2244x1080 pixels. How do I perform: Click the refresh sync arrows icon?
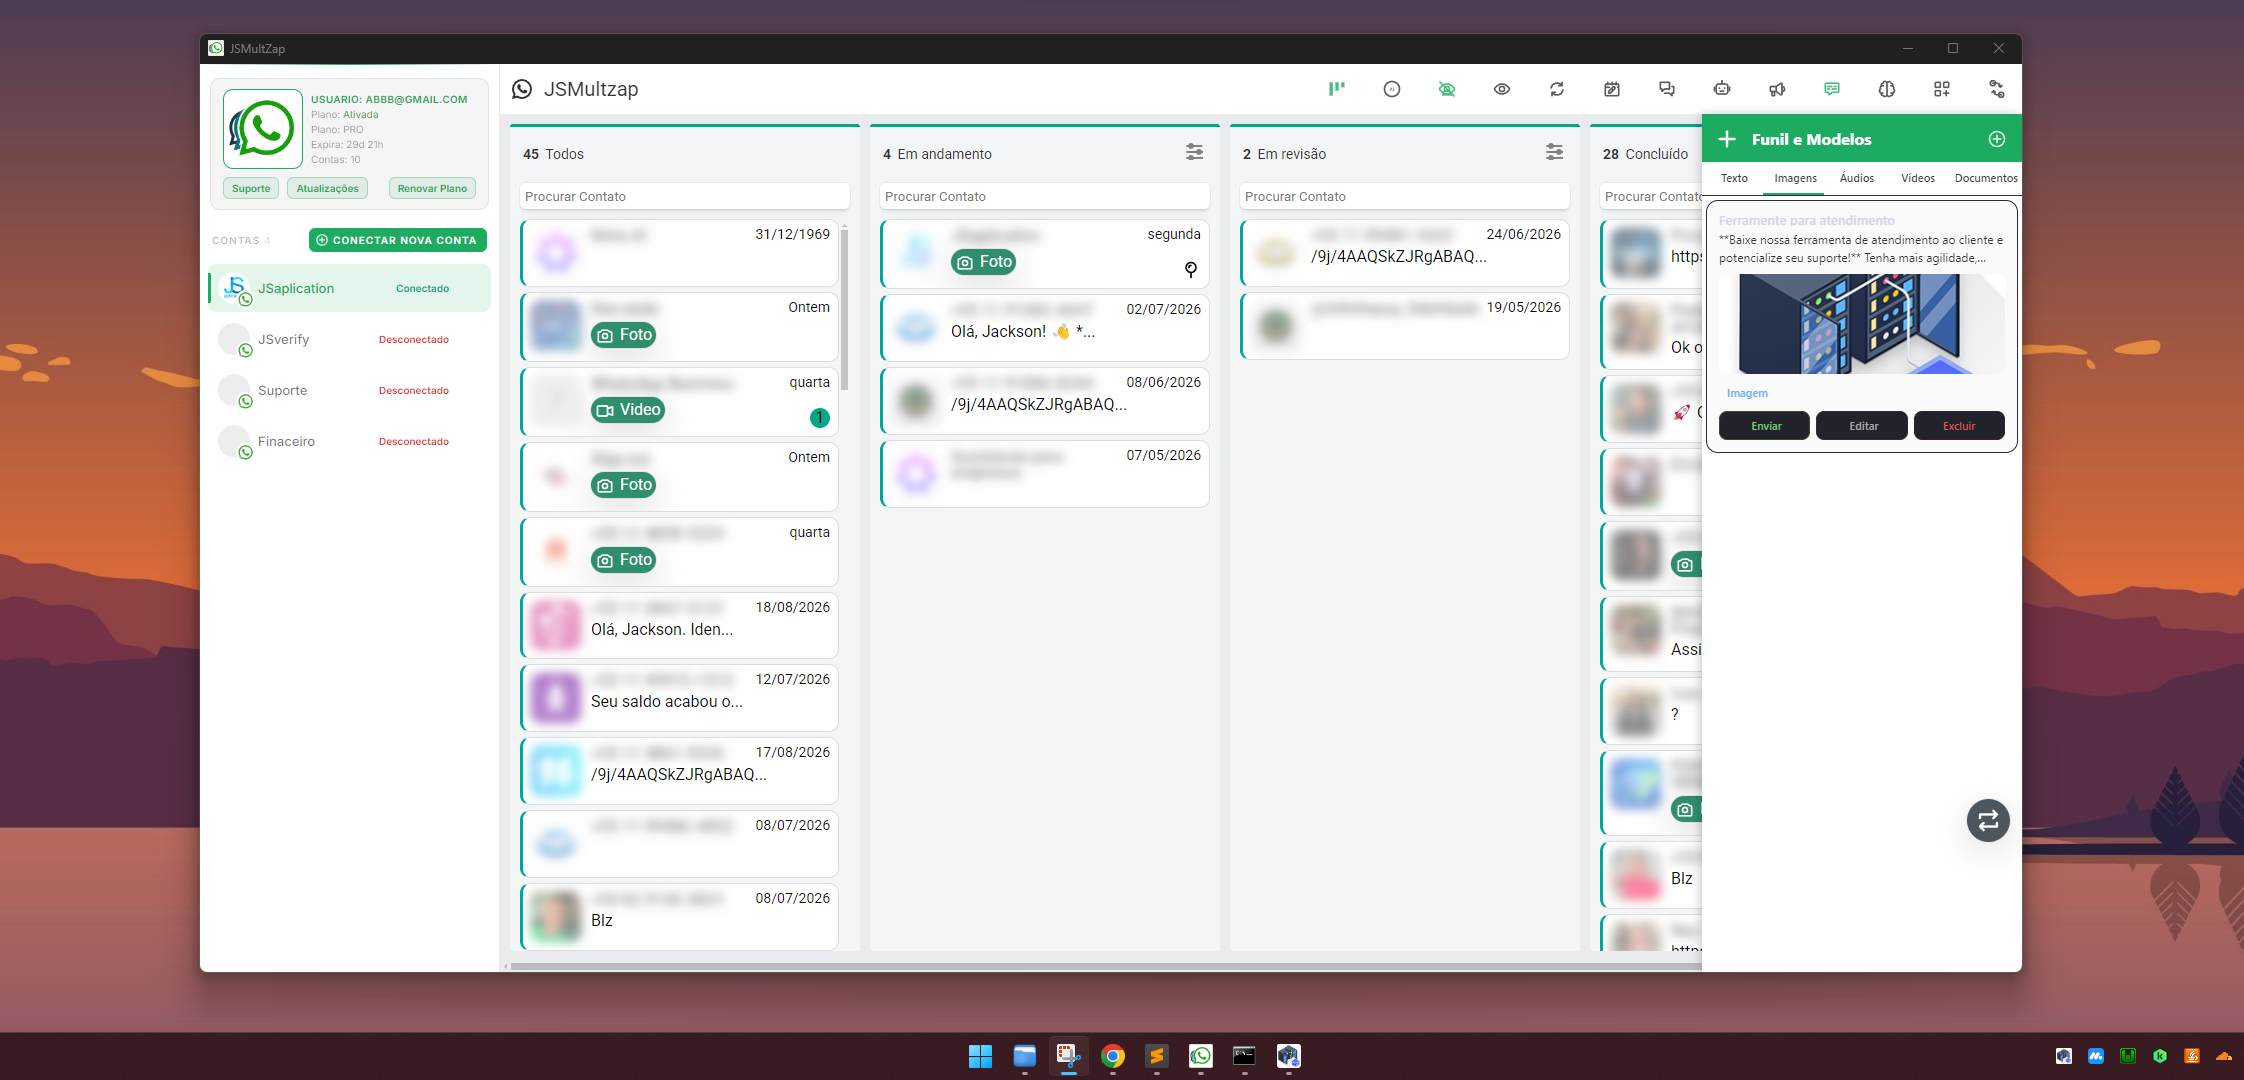click(x=1556, y=89)
